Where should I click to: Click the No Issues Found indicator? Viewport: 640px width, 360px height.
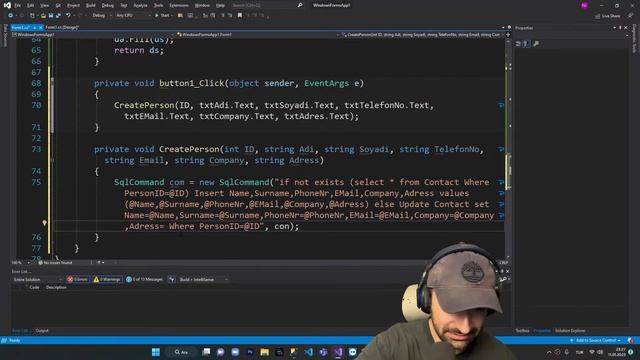56,263
